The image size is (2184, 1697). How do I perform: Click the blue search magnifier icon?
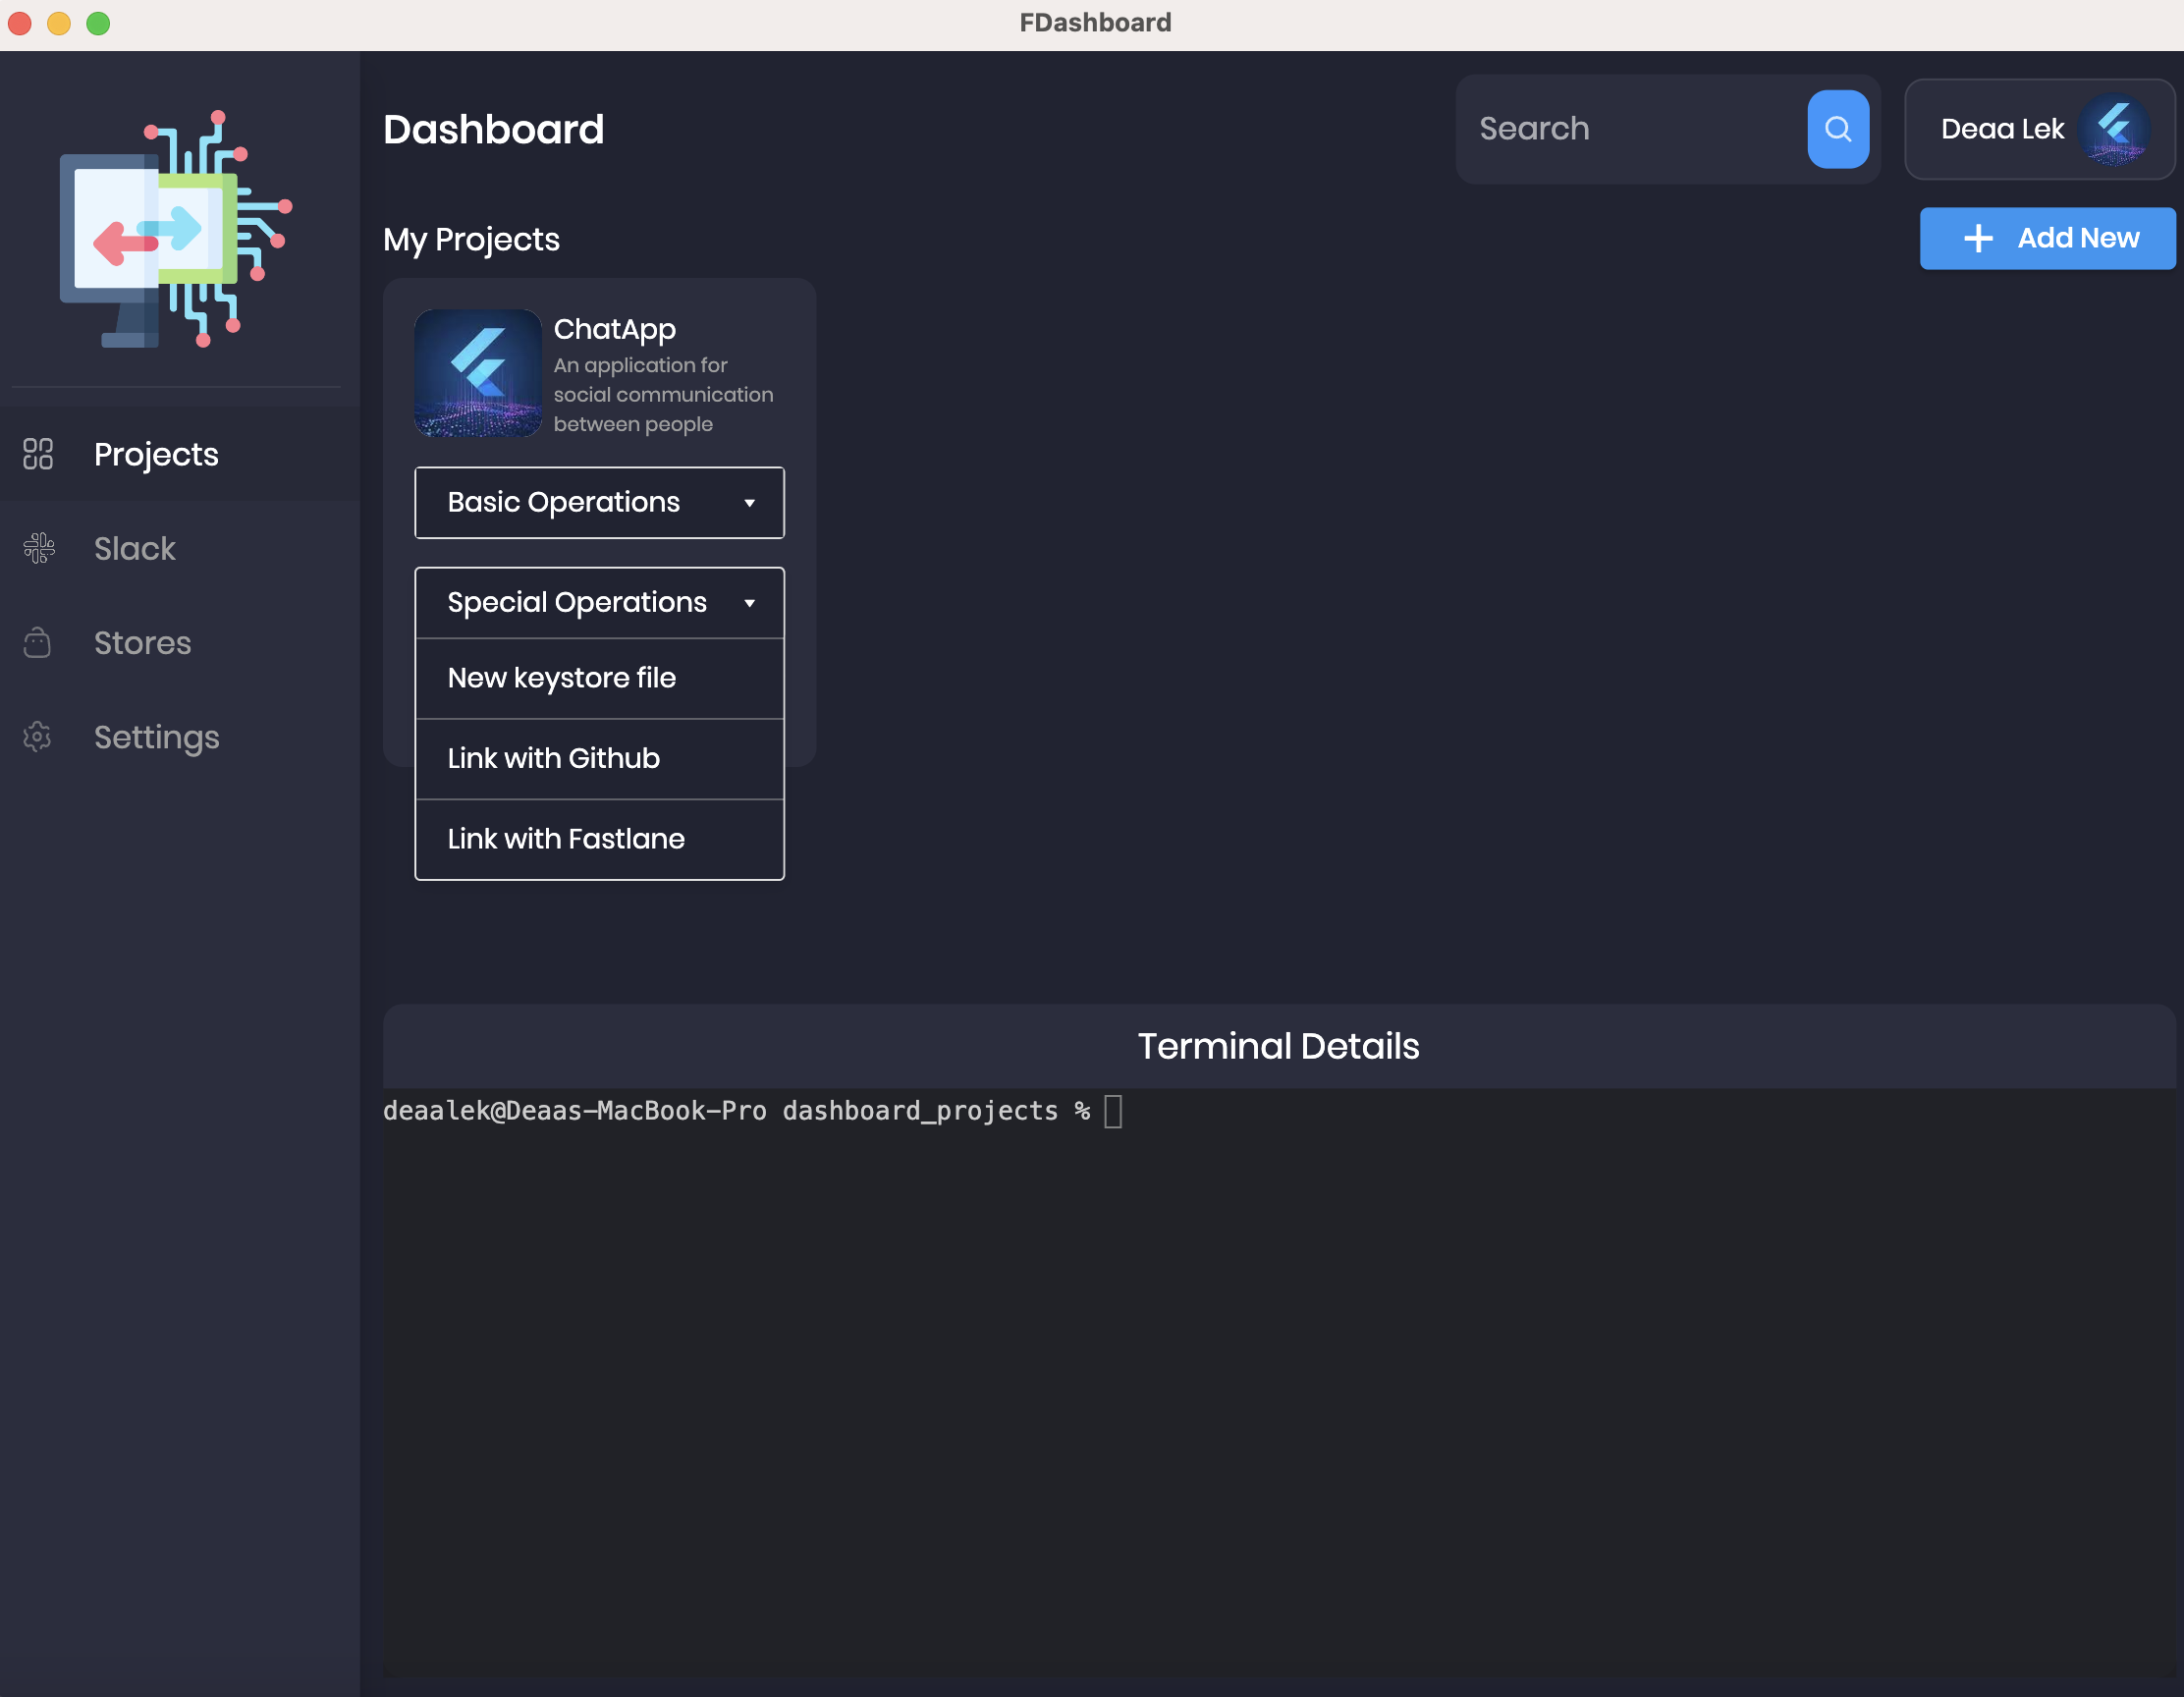[1837, 129]
